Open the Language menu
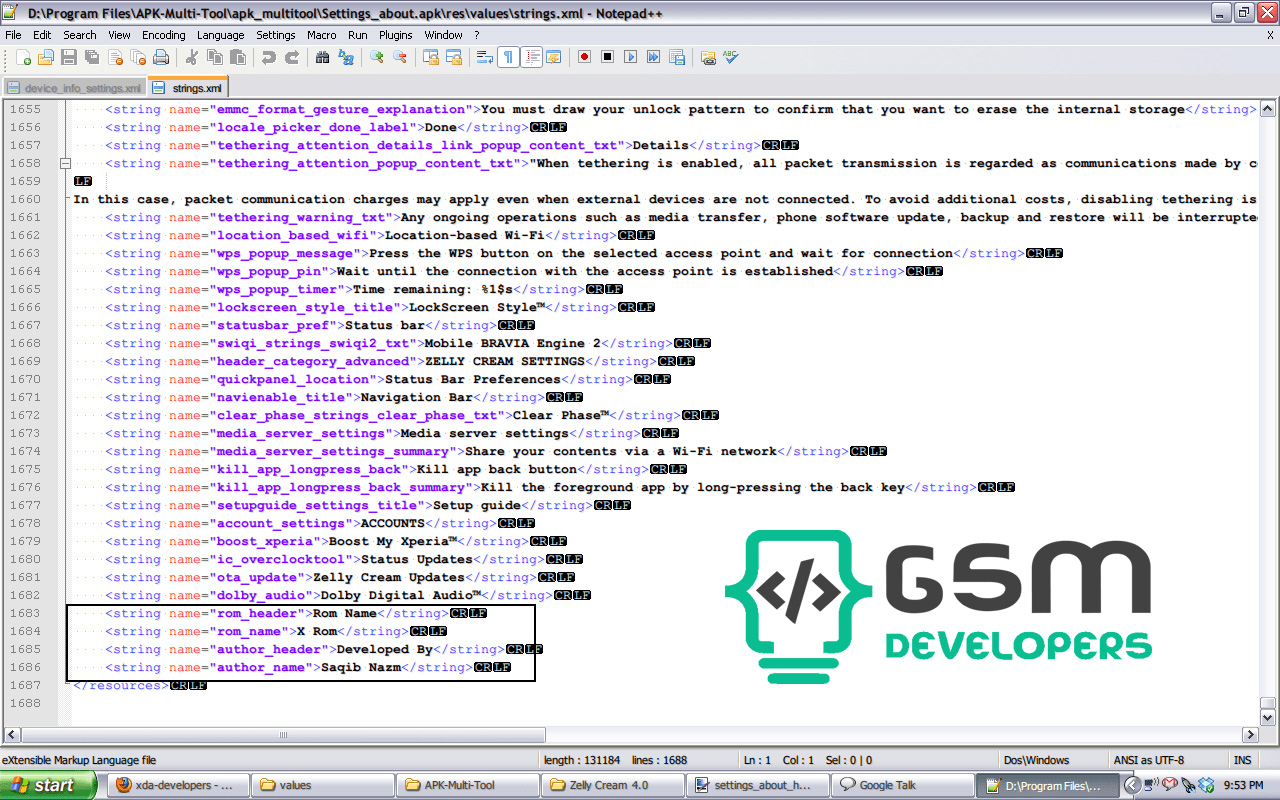 coord(220,35)
